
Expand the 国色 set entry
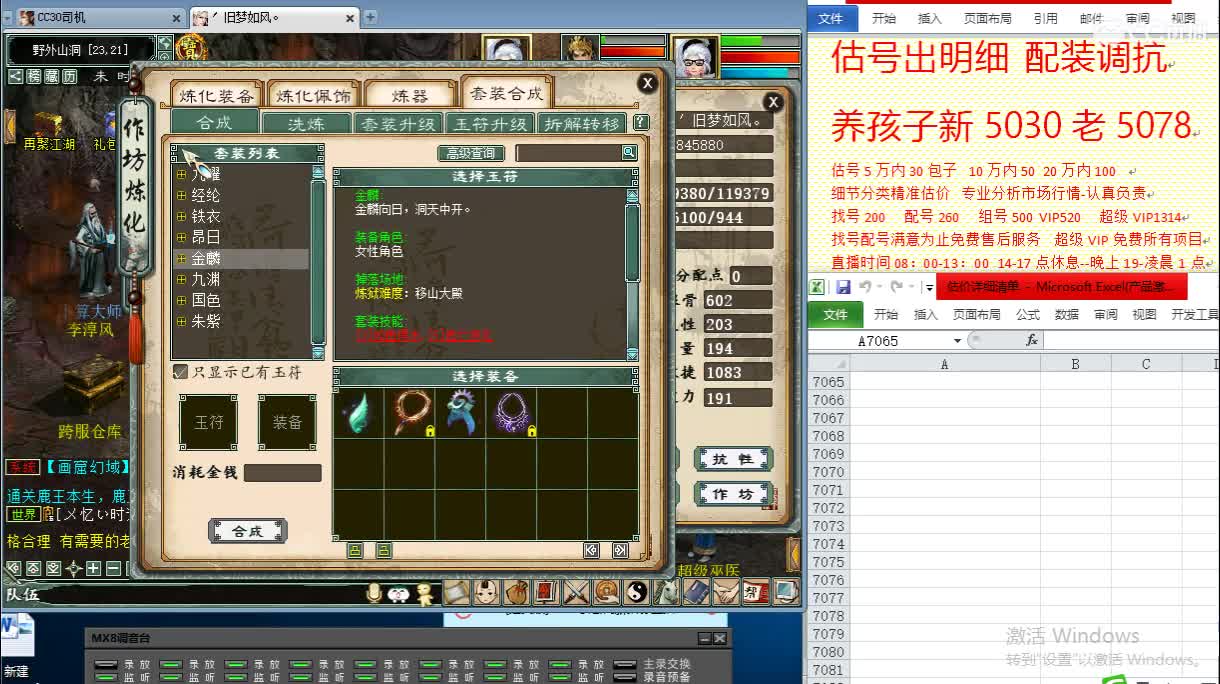click(181, 300)
